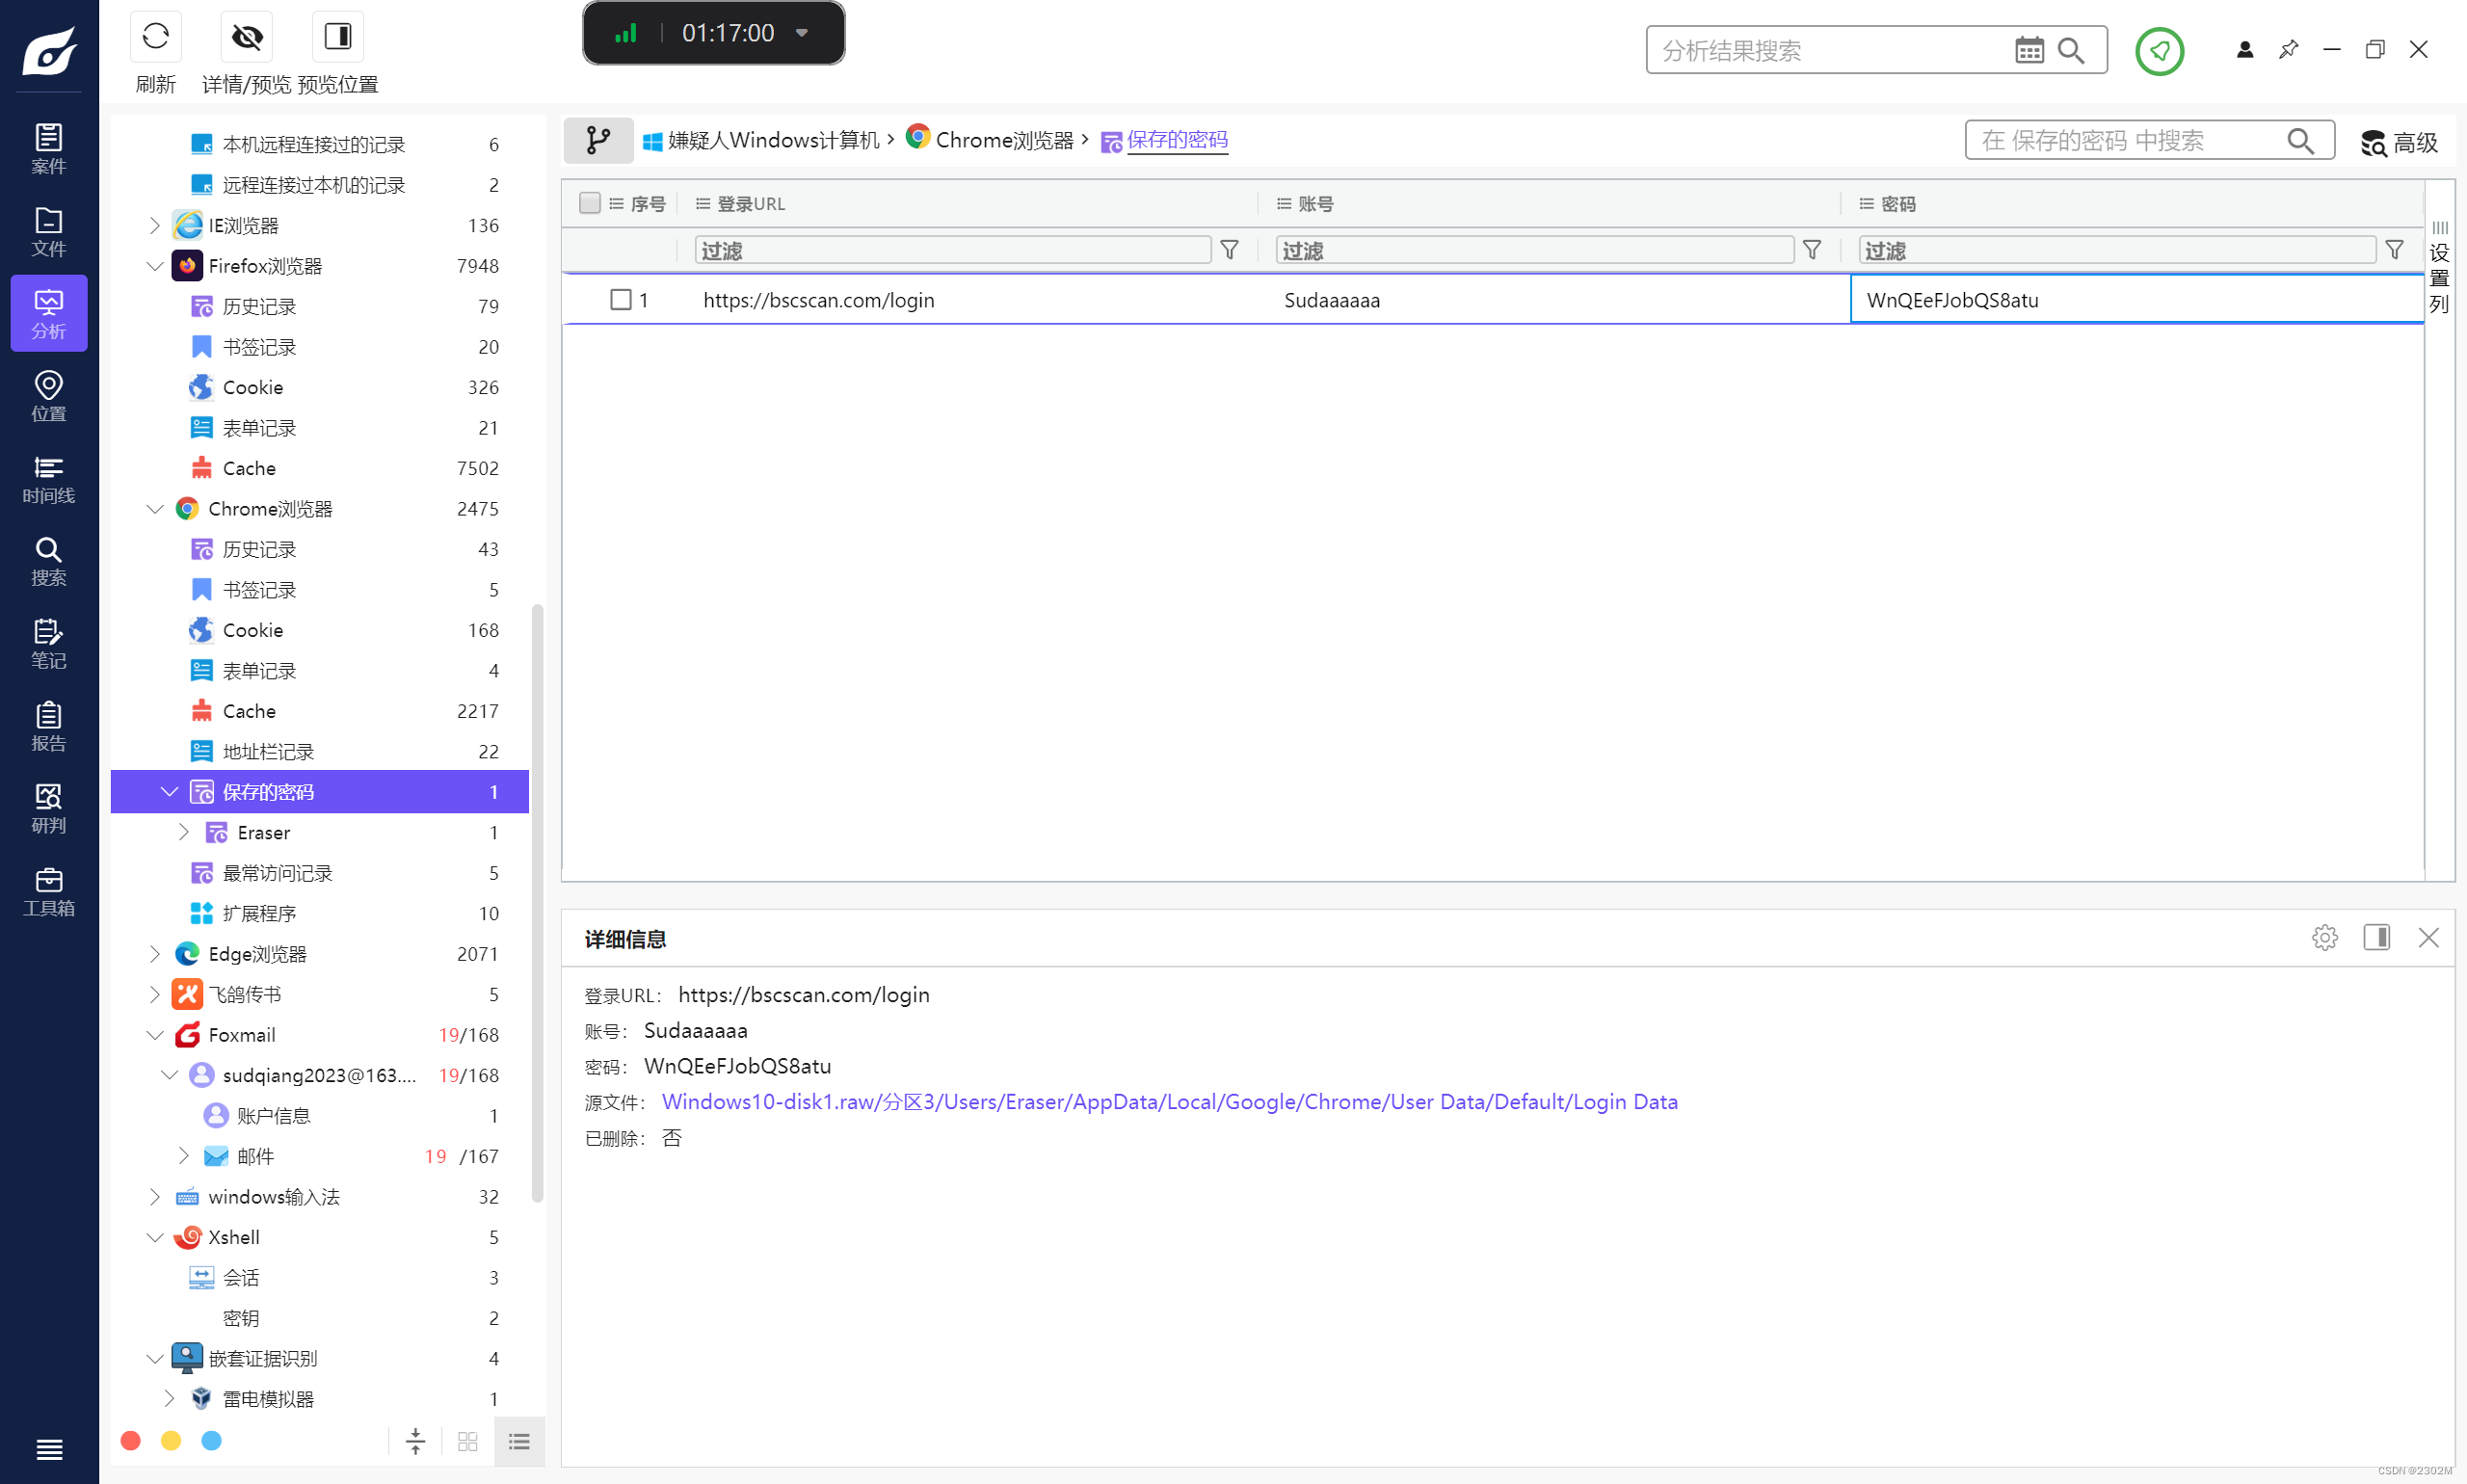
Task: Click the branch icon beside breadcrumb
Action: pyautogui.click(x=597, y=140)
